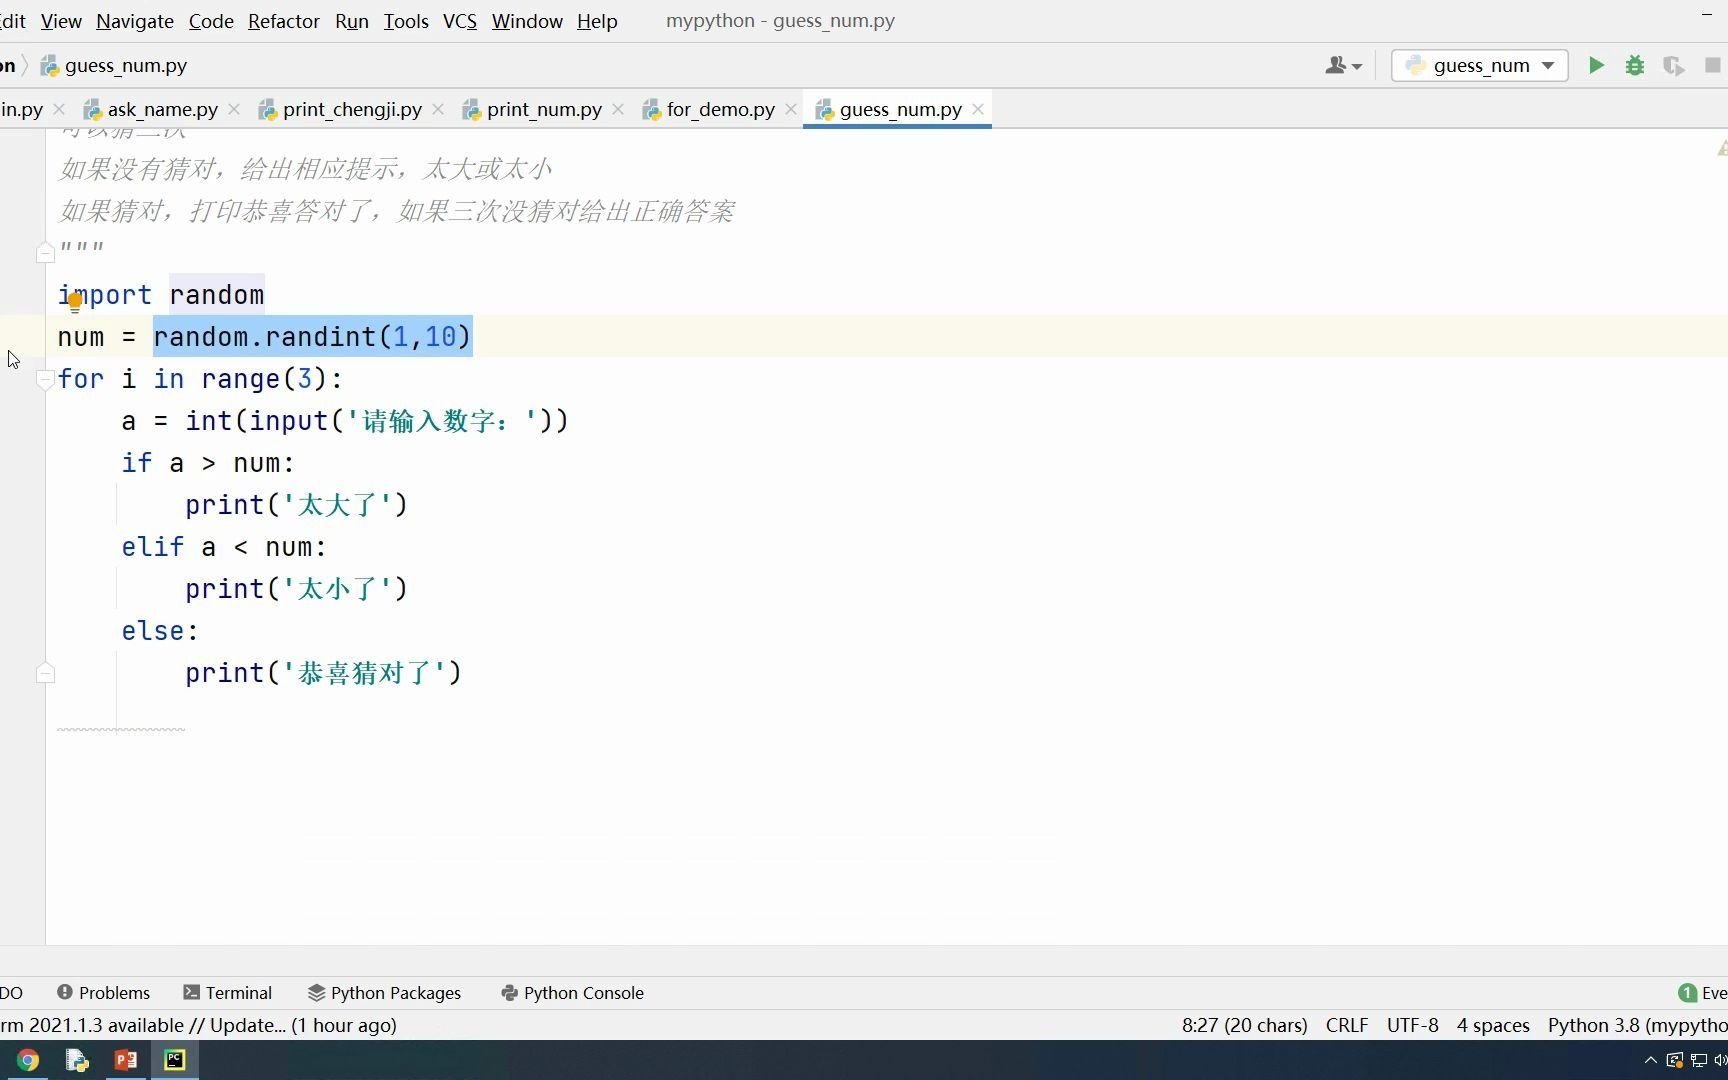Image resolution: width=1728 pixels, height=1080 pixels.
Task: Open the Terminal tool window
Action: [x=228, y=993]
